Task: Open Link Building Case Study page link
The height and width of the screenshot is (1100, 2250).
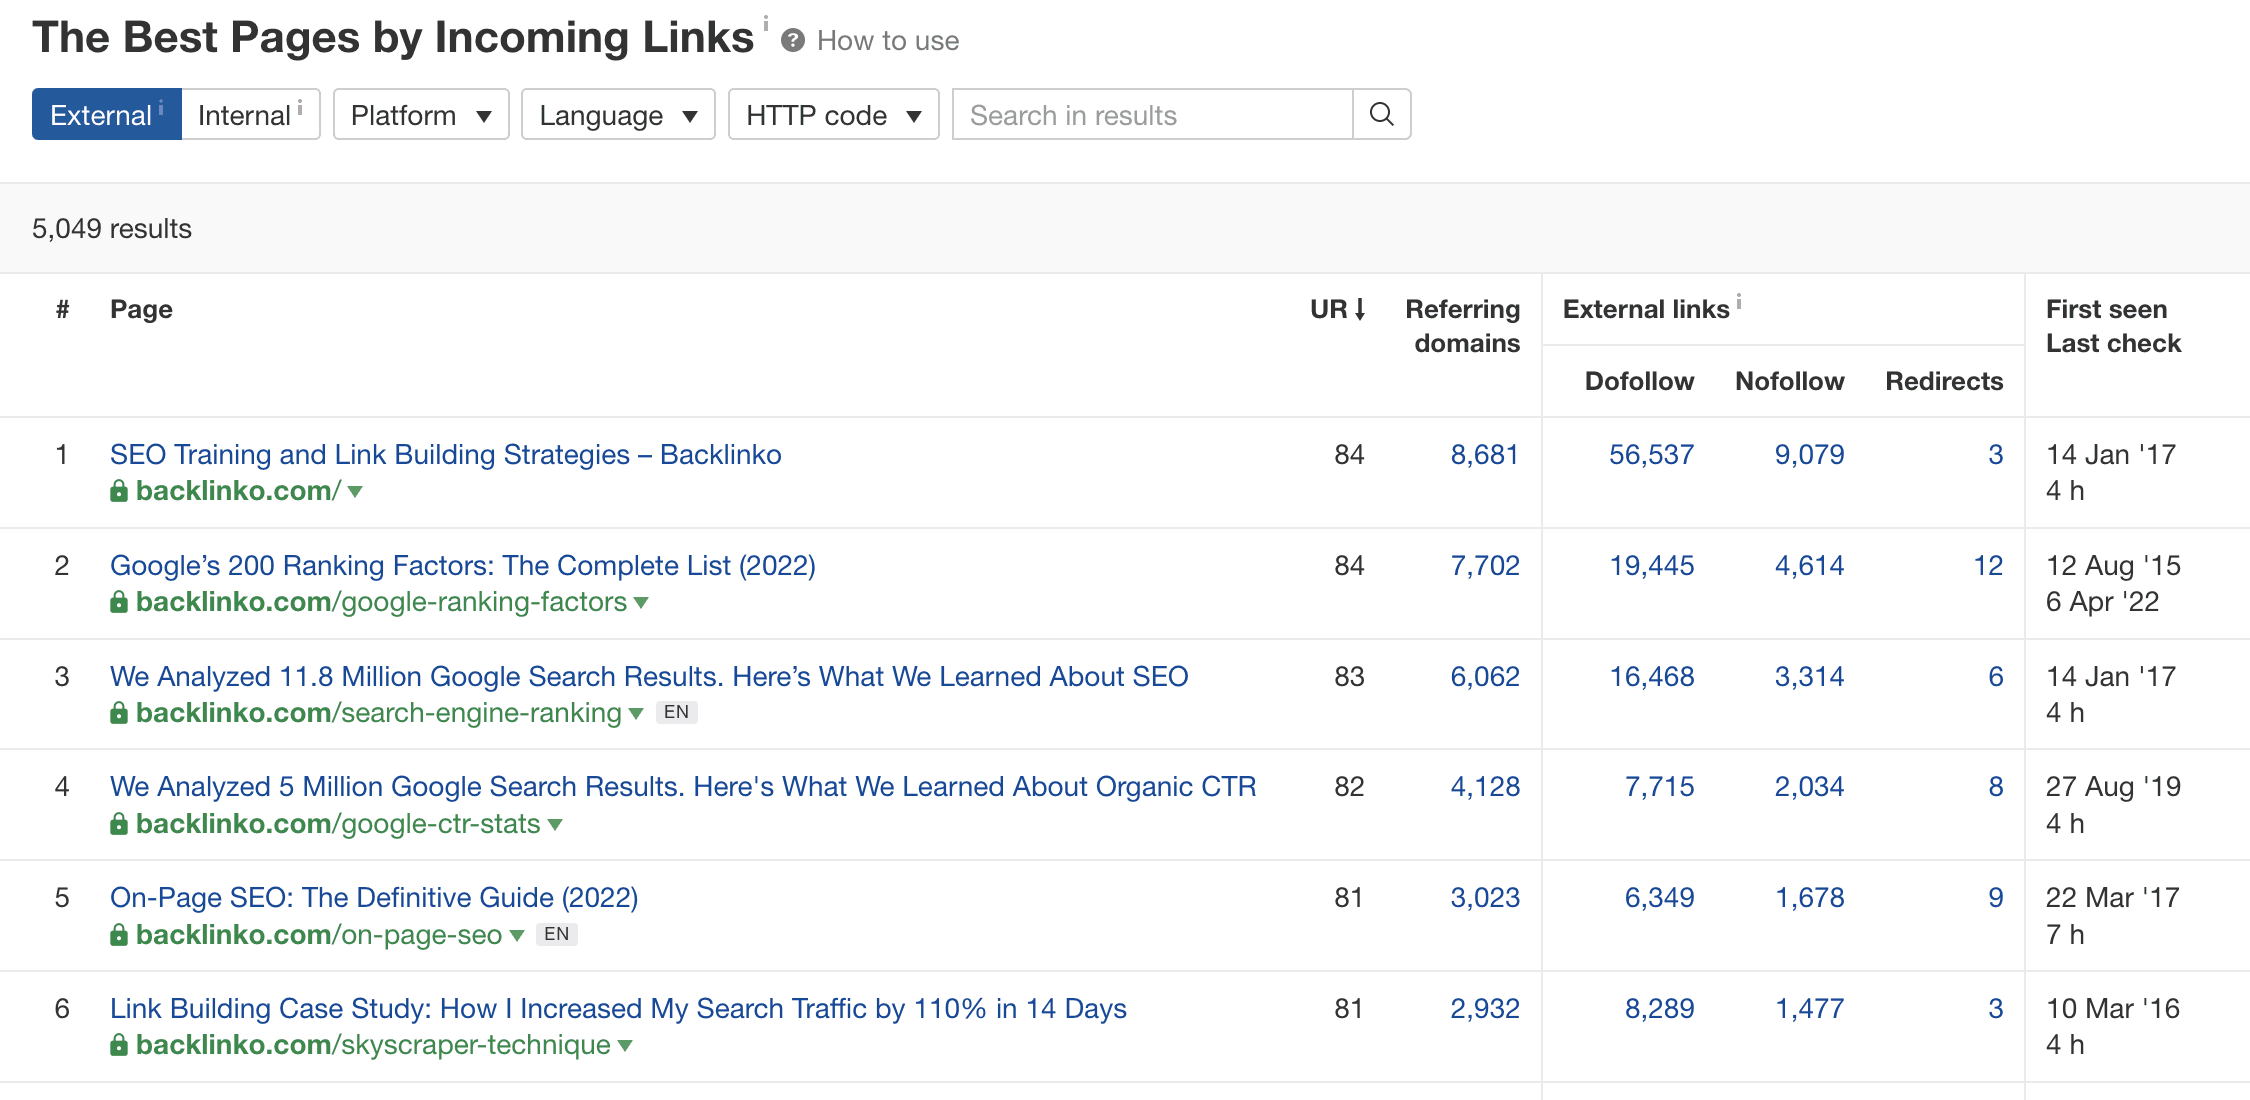Action: [x=618, y=1008]
